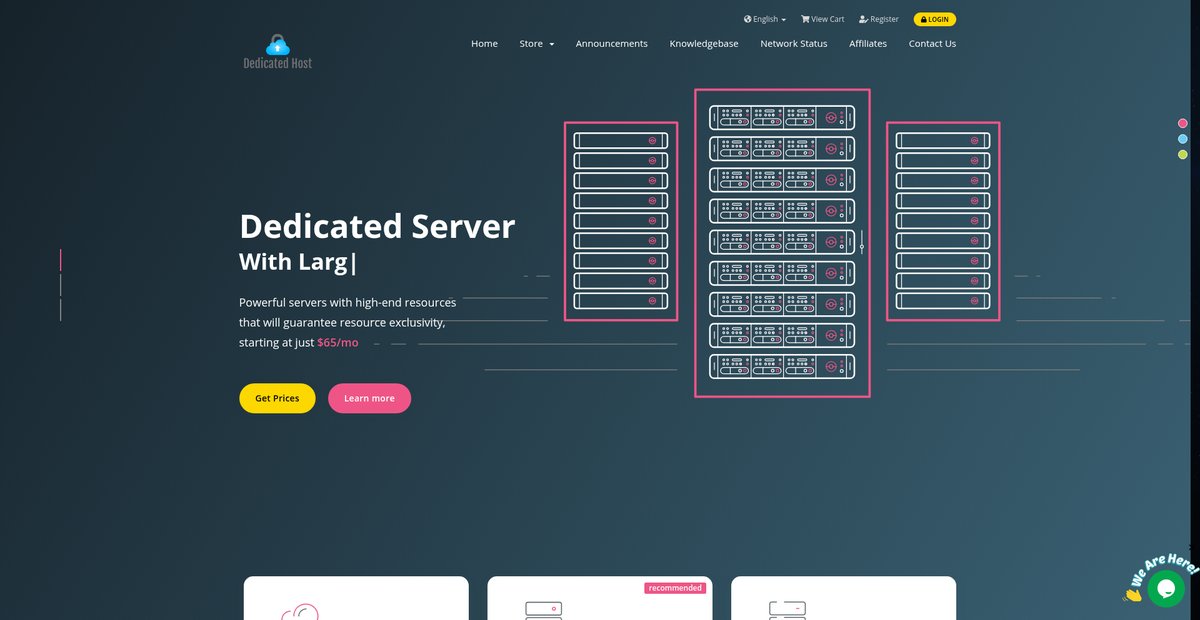
Task: Open the green live chat bubble
Action: coord(1166,588)
